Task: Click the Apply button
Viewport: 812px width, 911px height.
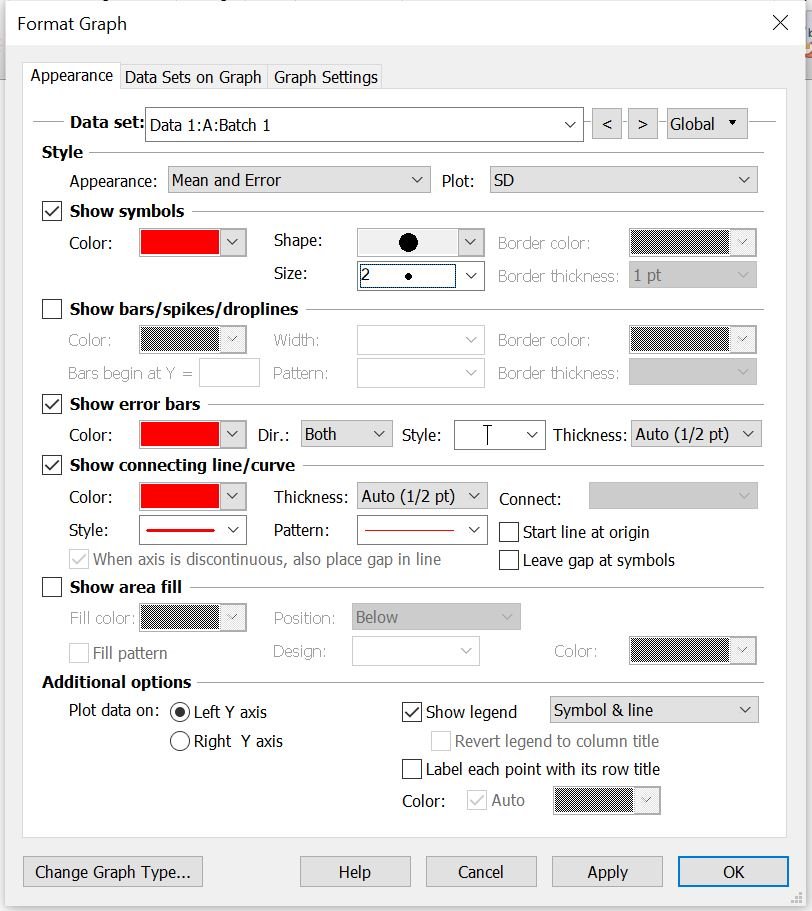Action: click(606, 871)
